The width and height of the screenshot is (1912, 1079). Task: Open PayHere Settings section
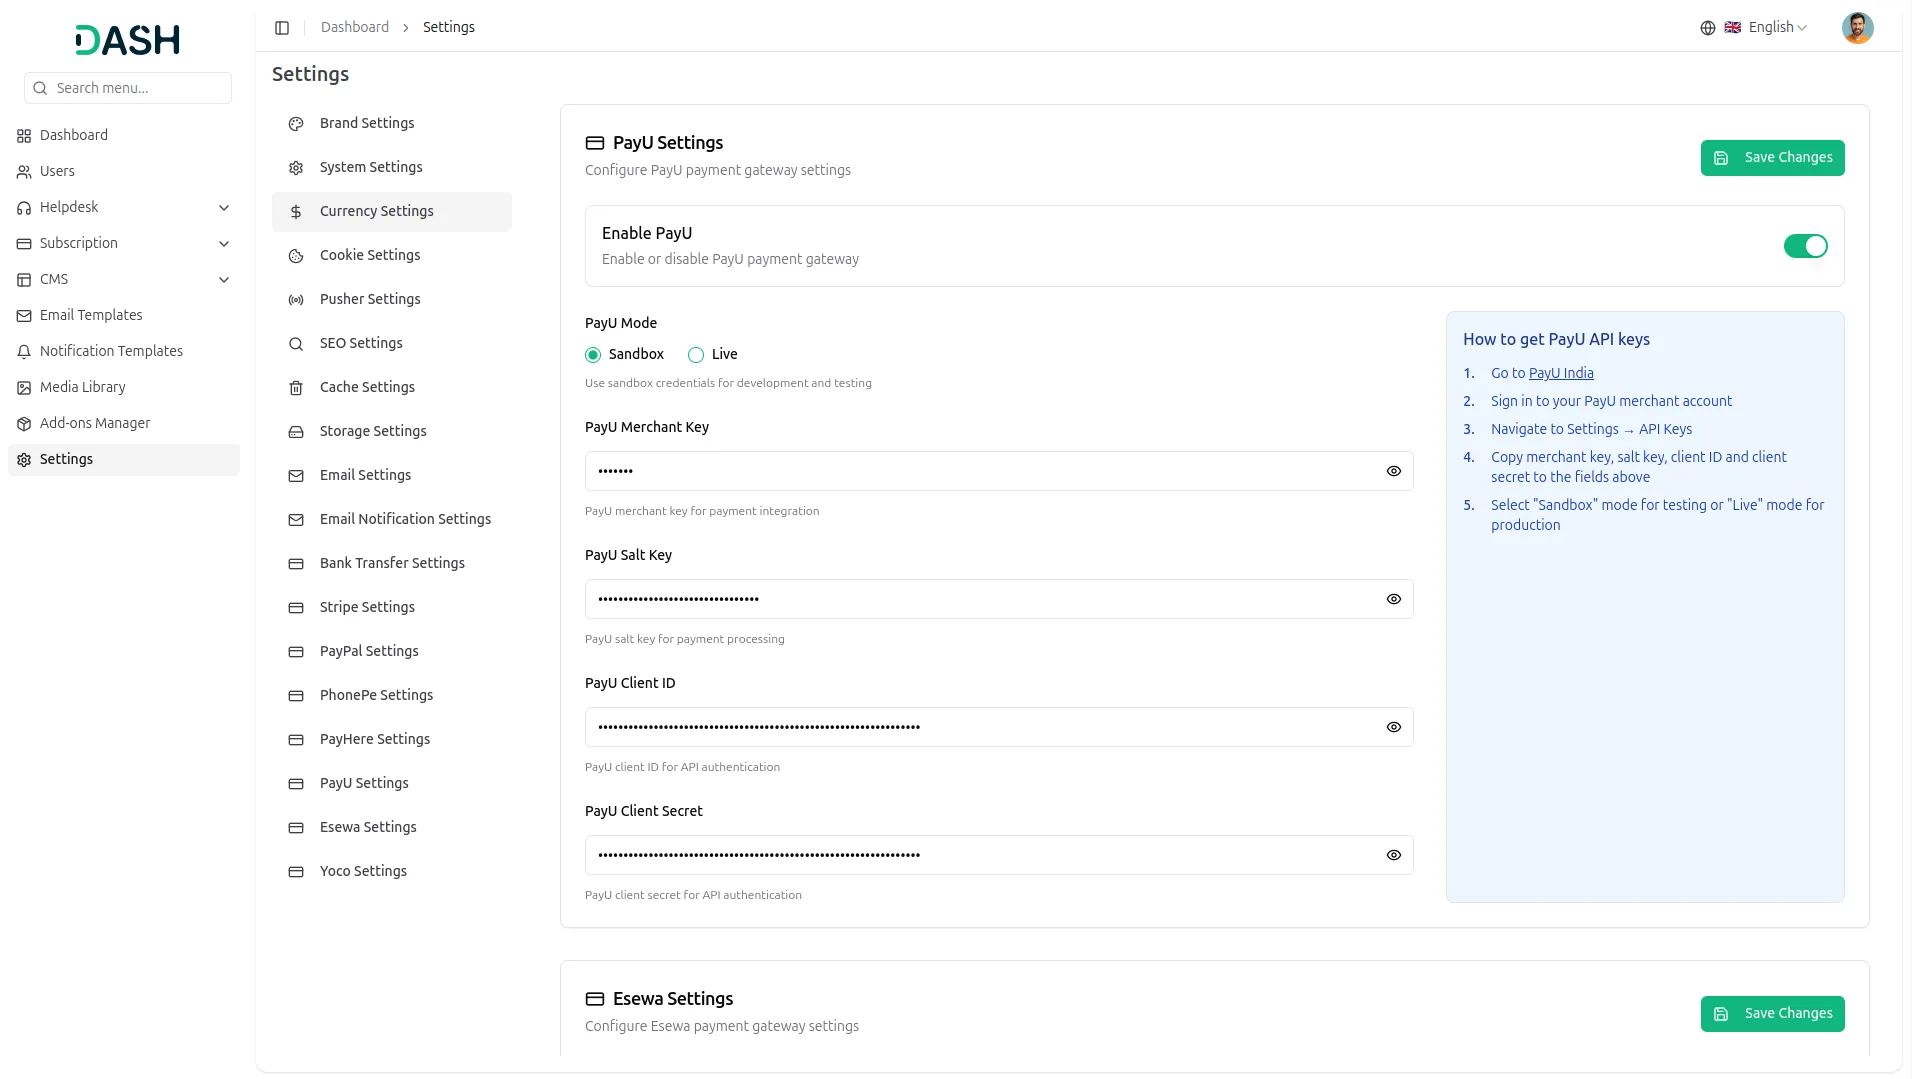point(392,740)
